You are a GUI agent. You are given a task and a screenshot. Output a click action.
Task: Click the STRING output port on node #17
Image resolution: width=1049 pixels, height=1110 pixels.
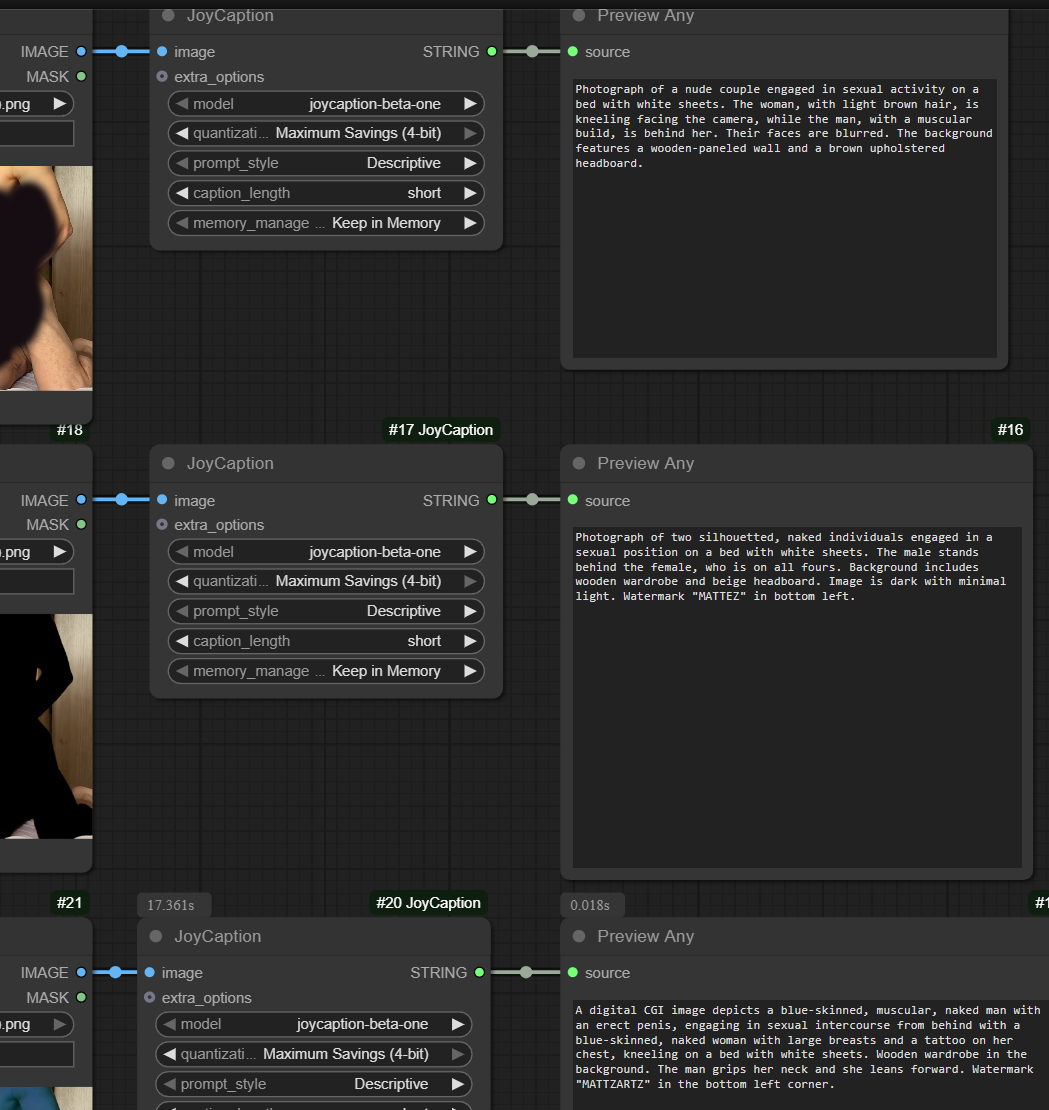(492, 500)
